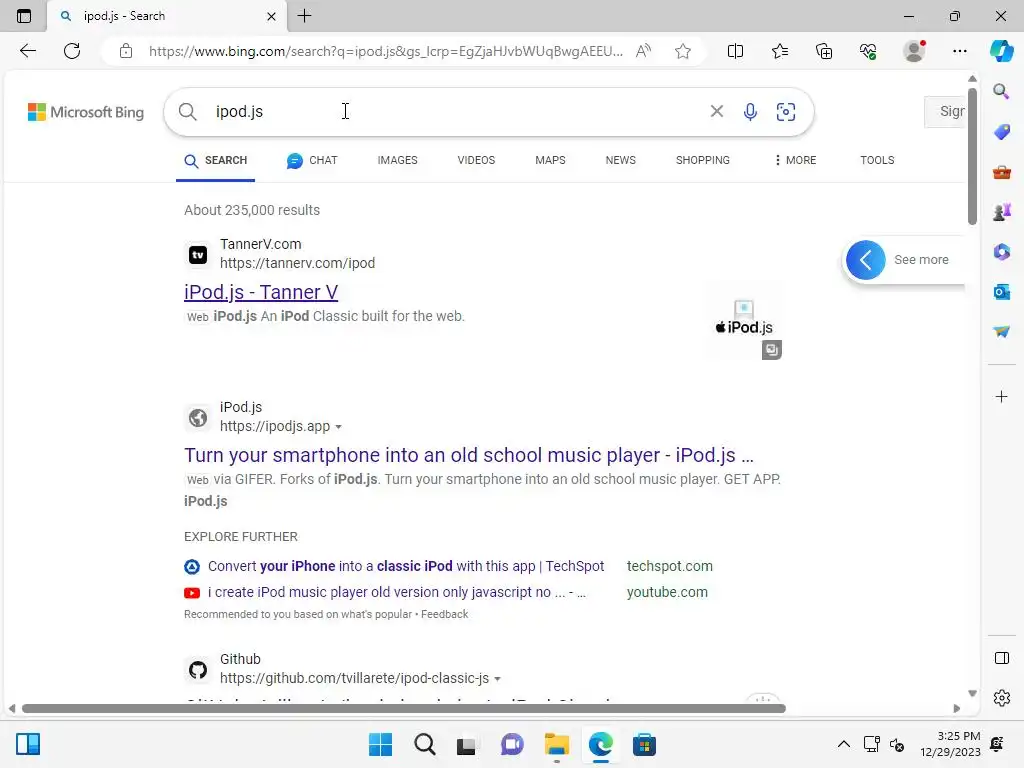Image resolution: width=1024 pixels, height=768 pixels.
Task: Open the sidebar Shopping tag
Action: (x=1001, y=132)
